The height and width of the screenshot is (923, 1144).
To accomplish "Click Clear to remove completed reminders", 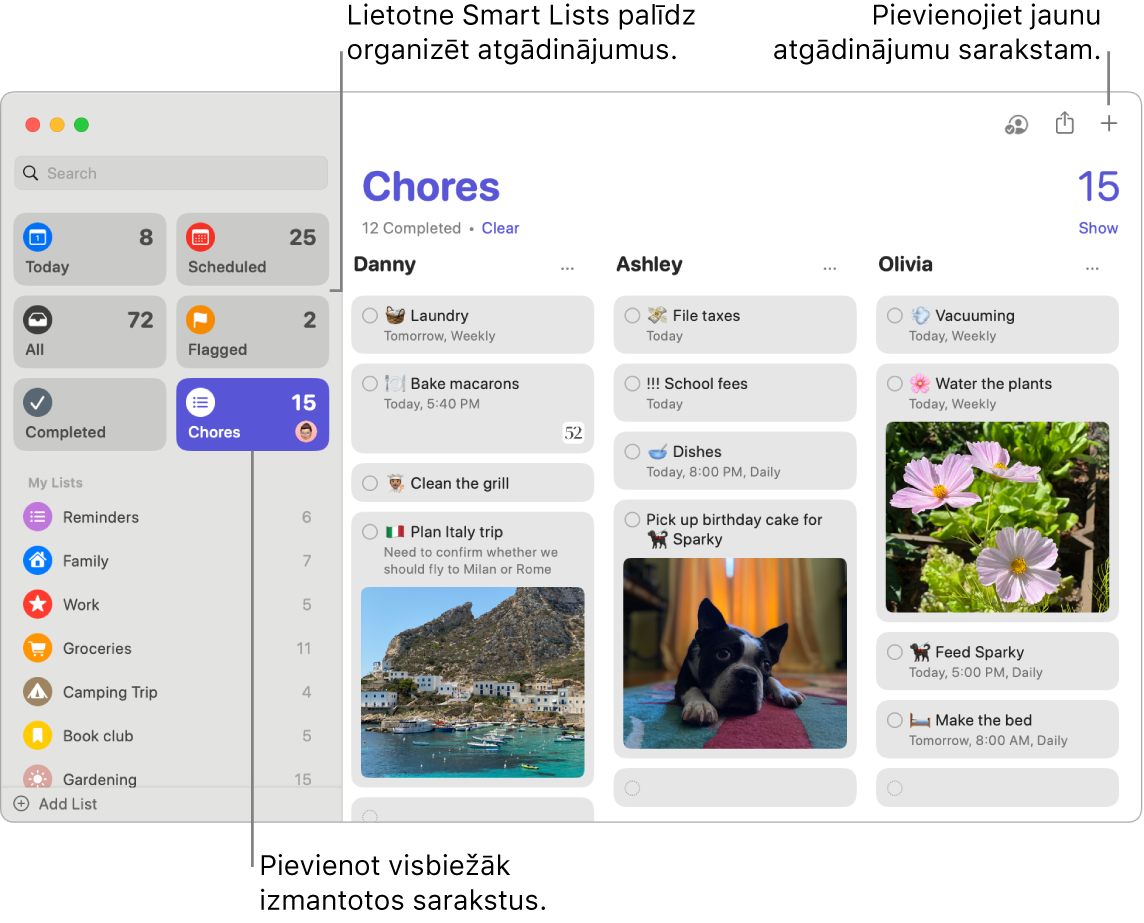I will pos(500,227).
